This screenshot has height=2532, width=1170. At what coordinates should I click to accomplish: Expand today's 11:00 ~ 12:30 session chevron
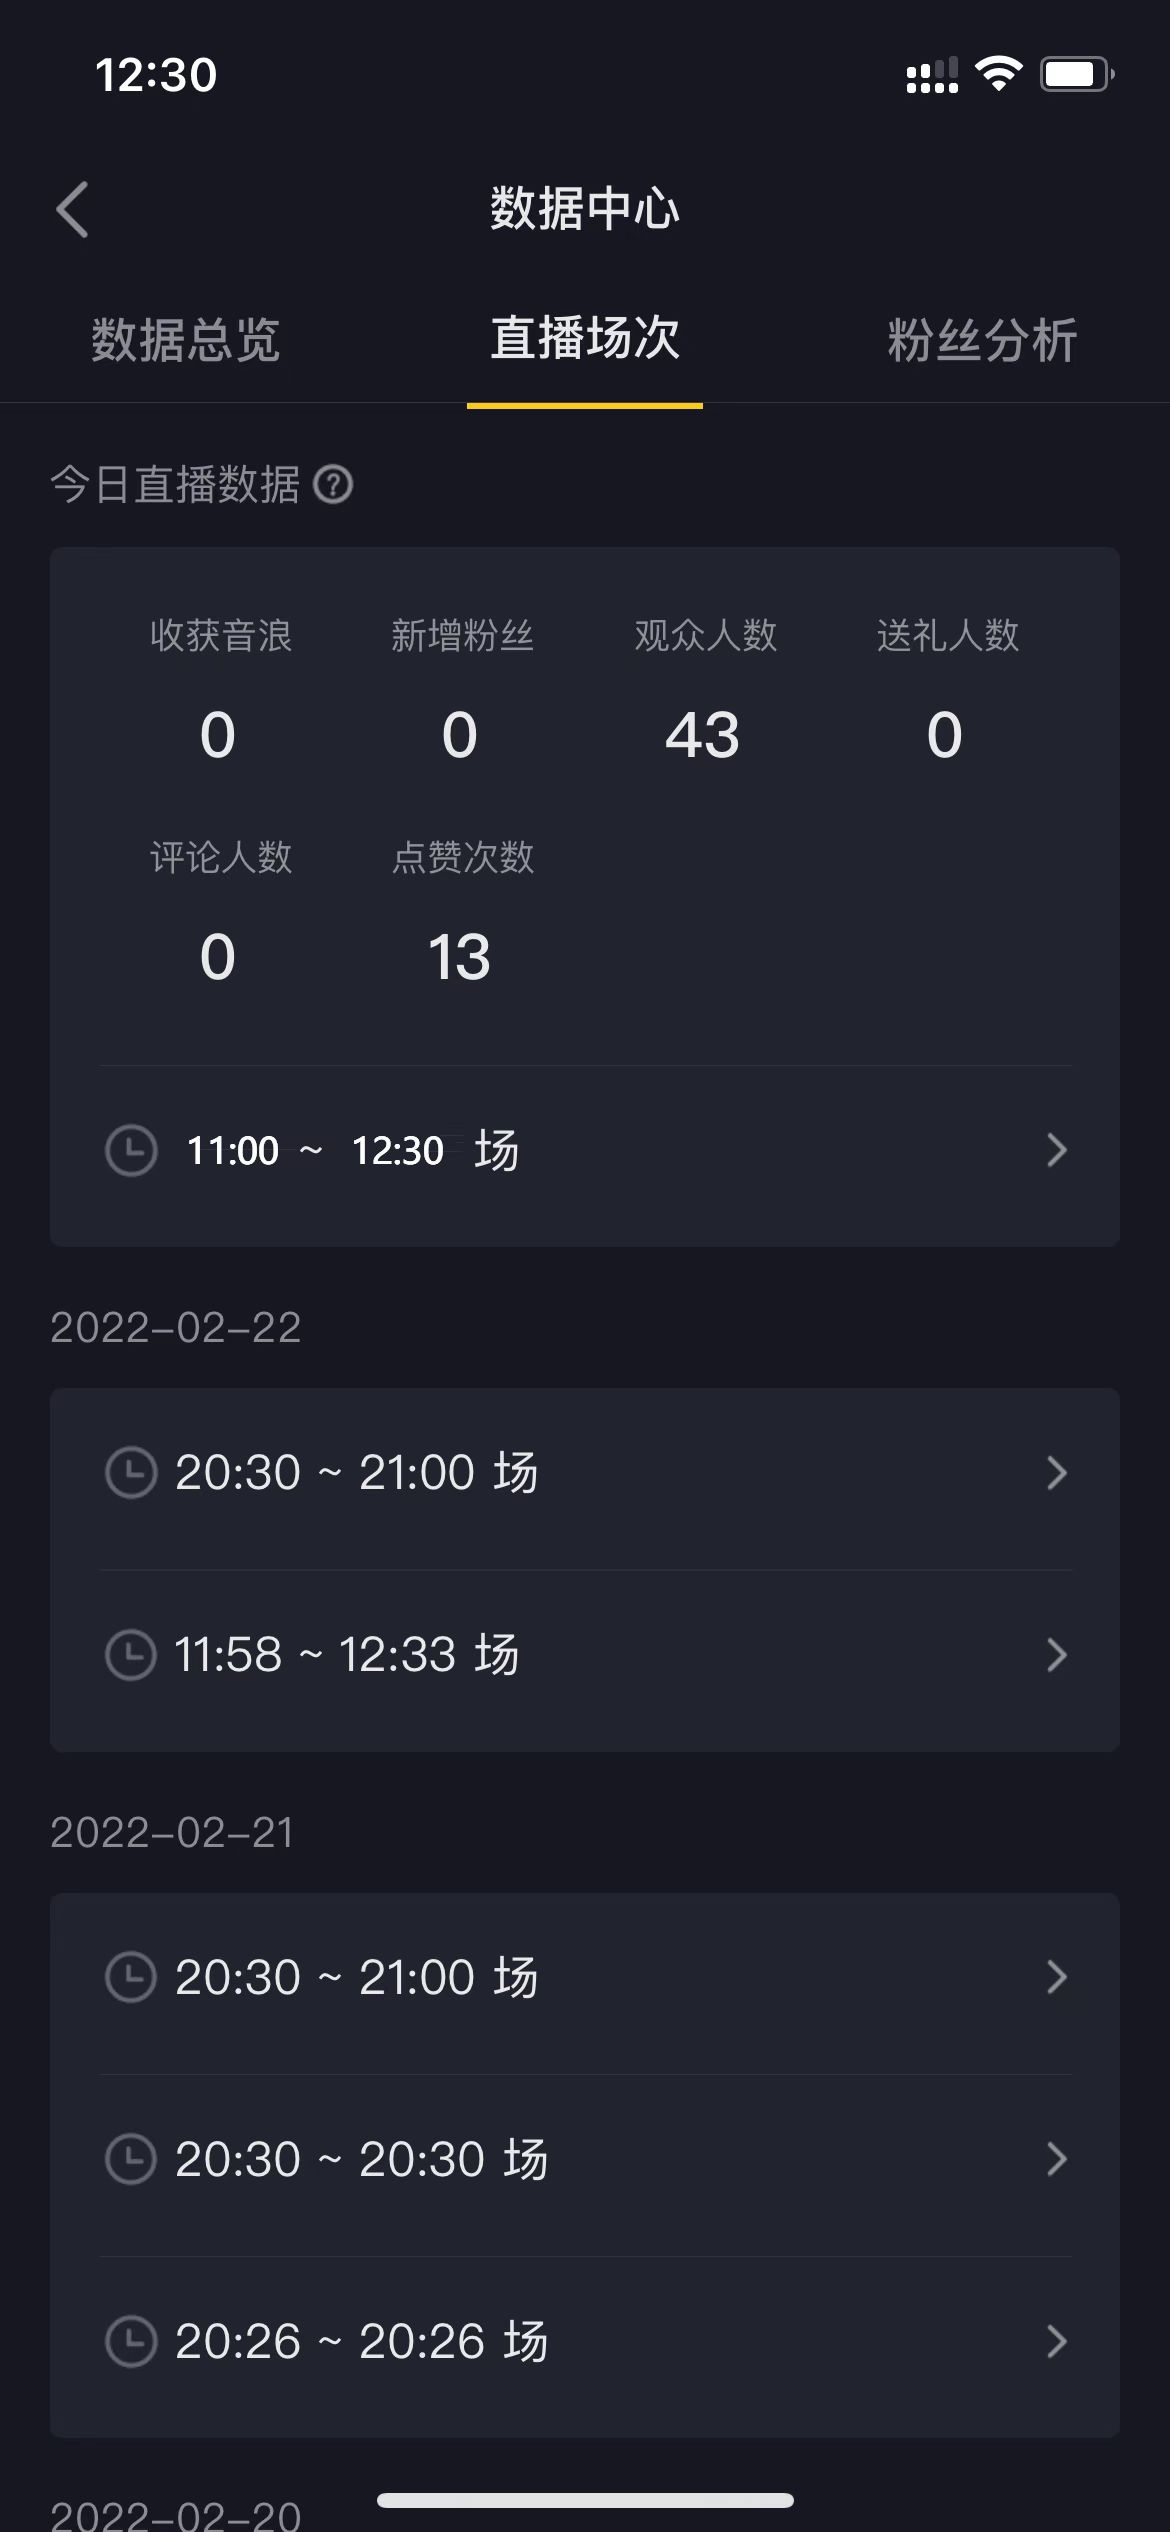[1056, 1150]
